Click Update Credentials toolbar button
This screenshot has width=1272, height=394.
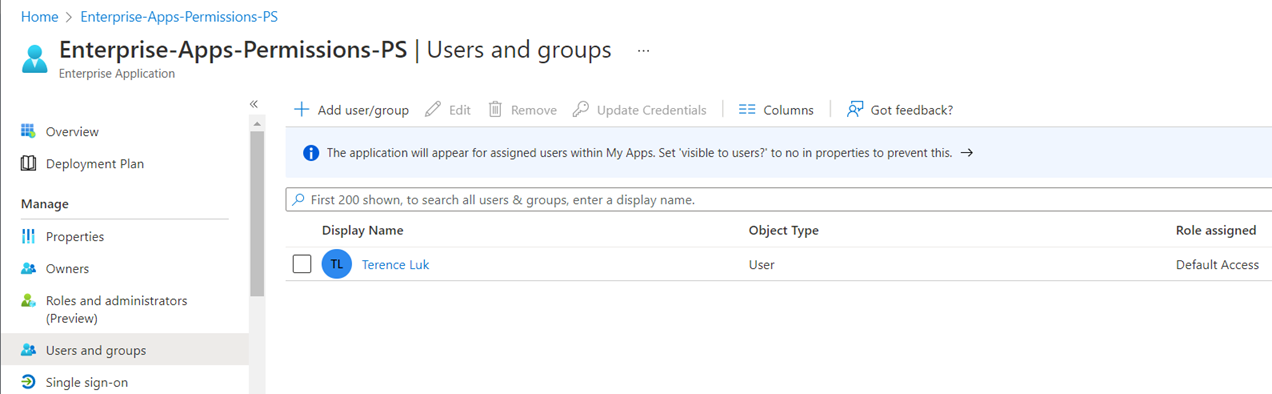pyautogui.click(x=639, y=110)
